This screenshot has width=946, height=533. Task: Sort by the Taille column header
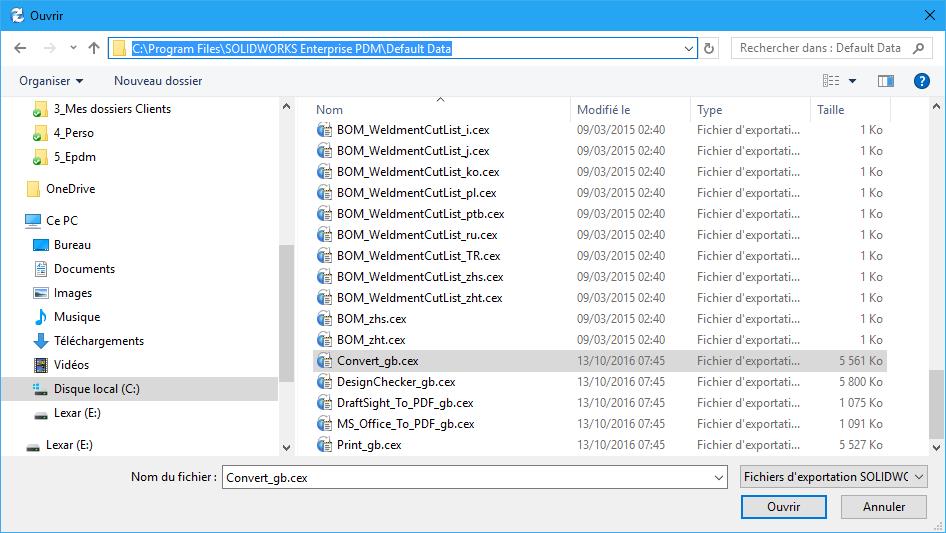[831, 110]
